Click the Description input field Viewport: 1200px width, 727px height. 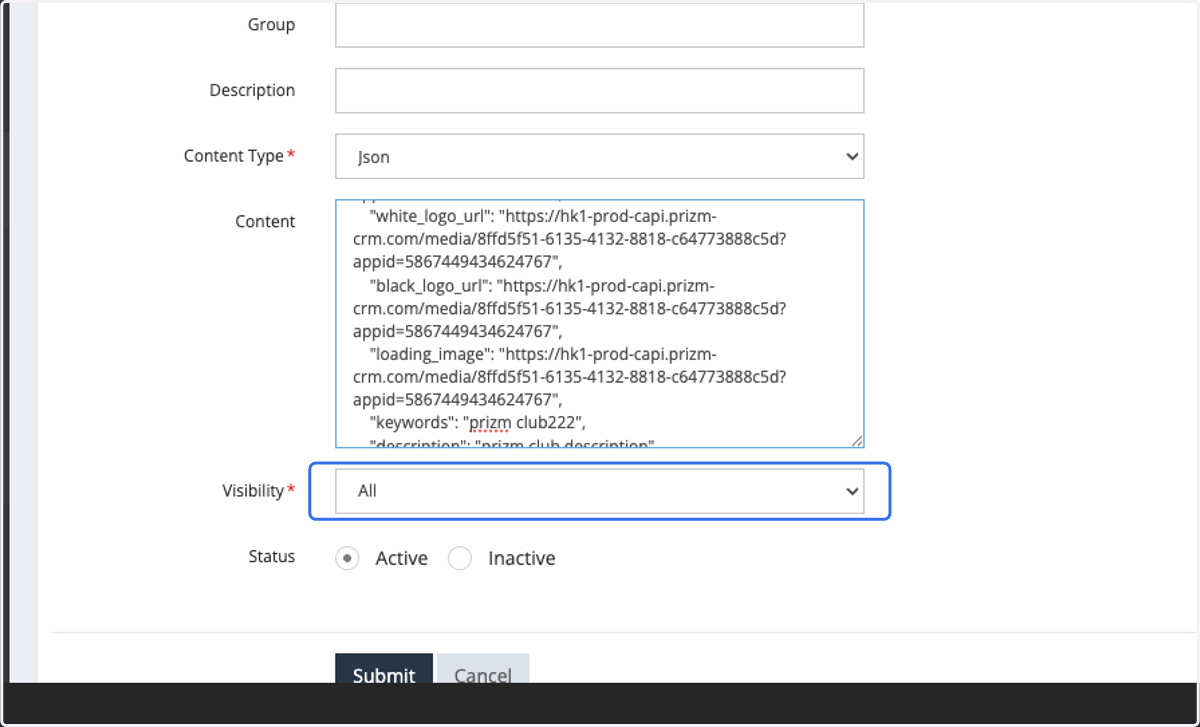click(x=599, y=90)
